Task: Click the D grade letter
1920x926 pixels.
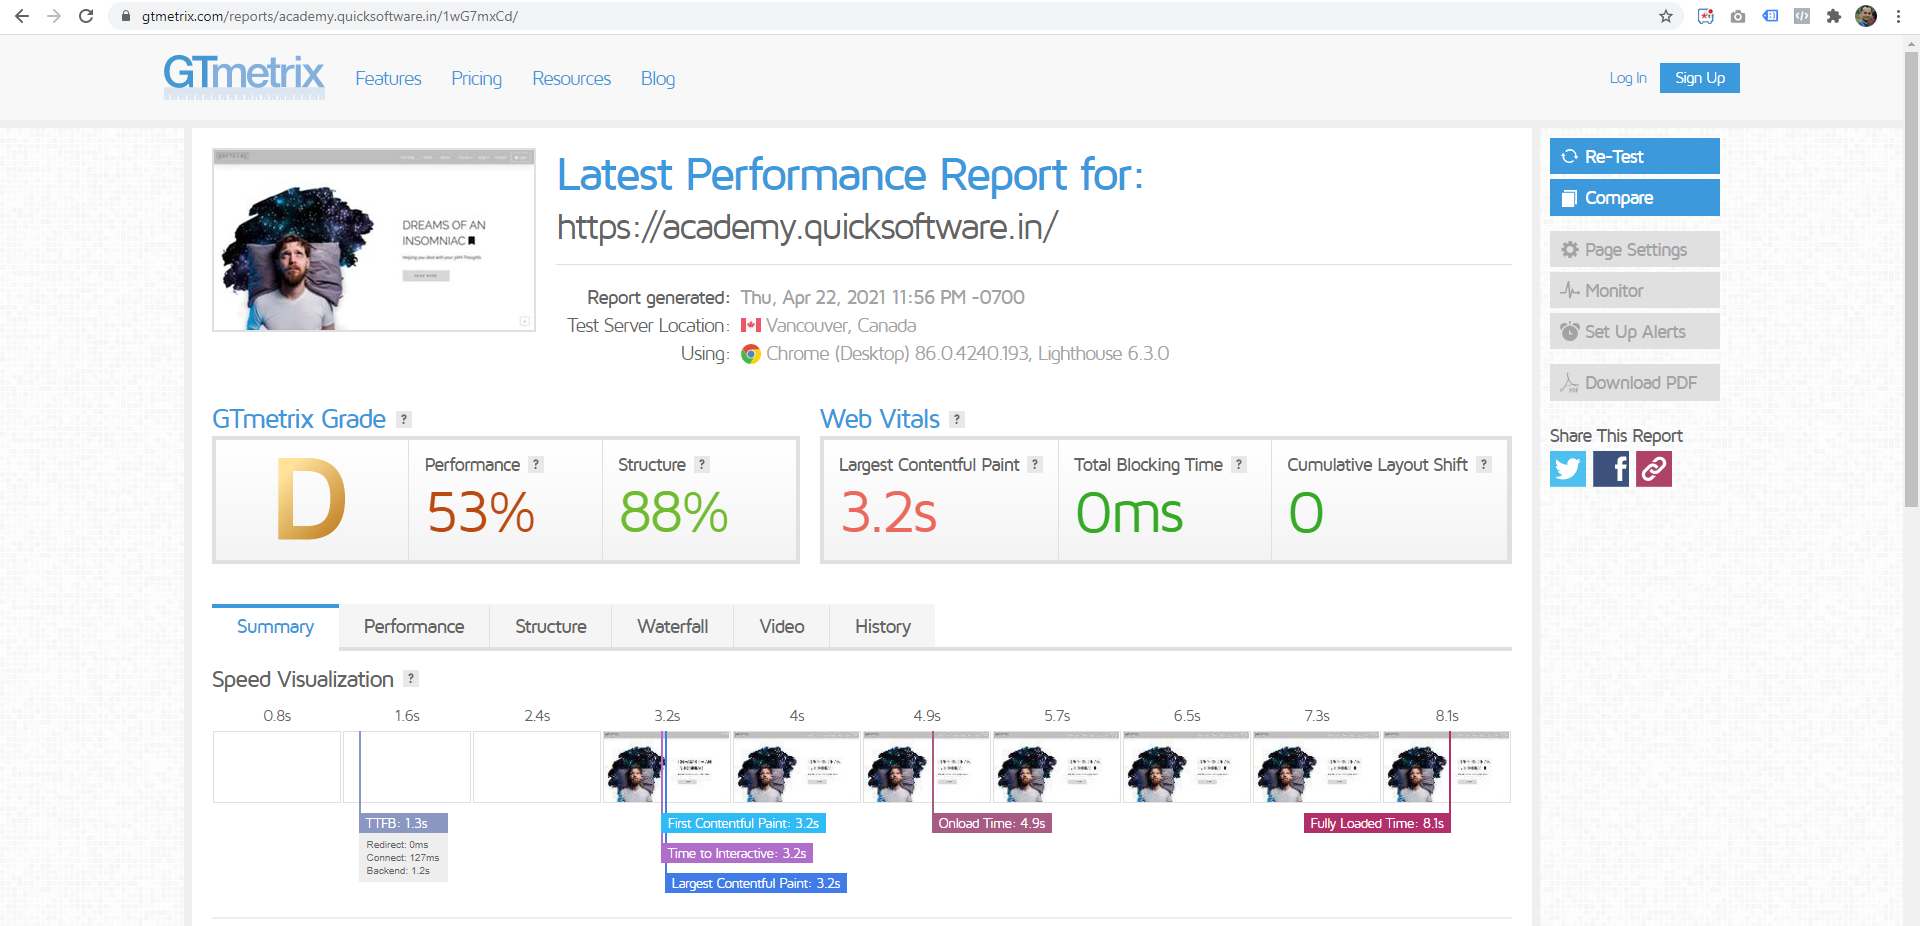Action: [x=311, y=499]
